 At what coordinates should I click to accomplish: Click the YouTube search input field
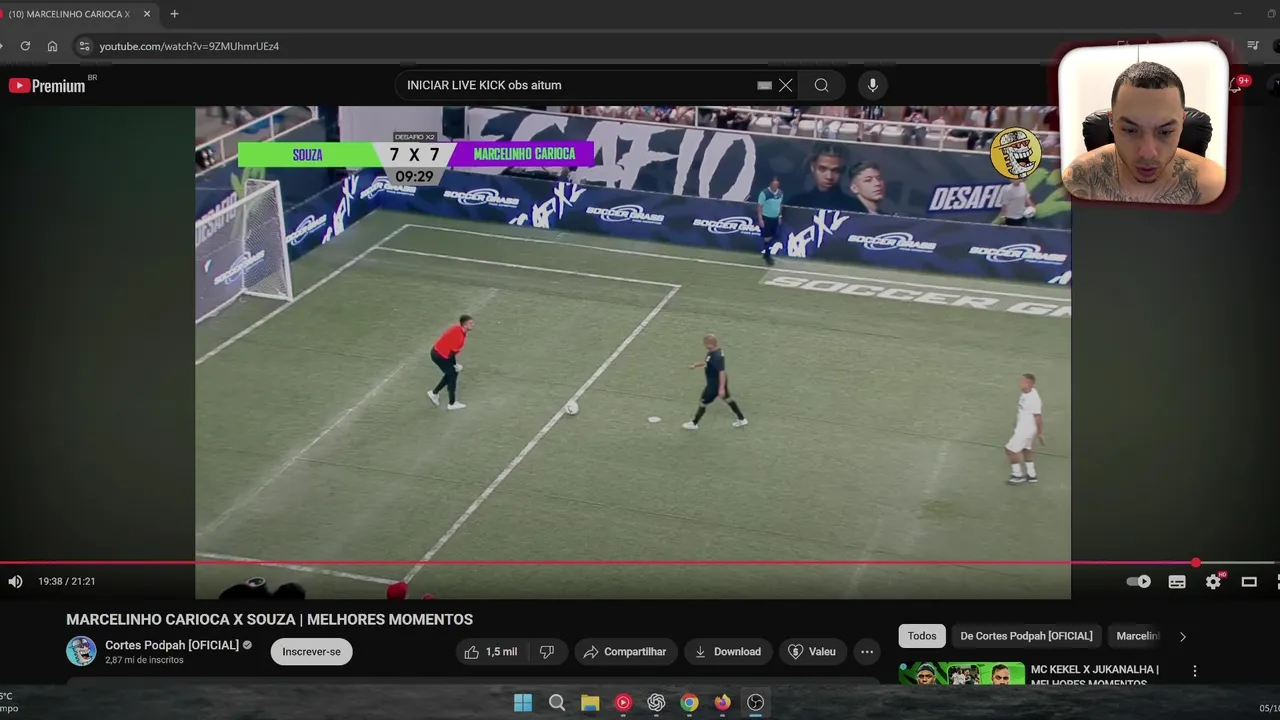(x=575, y=85)
